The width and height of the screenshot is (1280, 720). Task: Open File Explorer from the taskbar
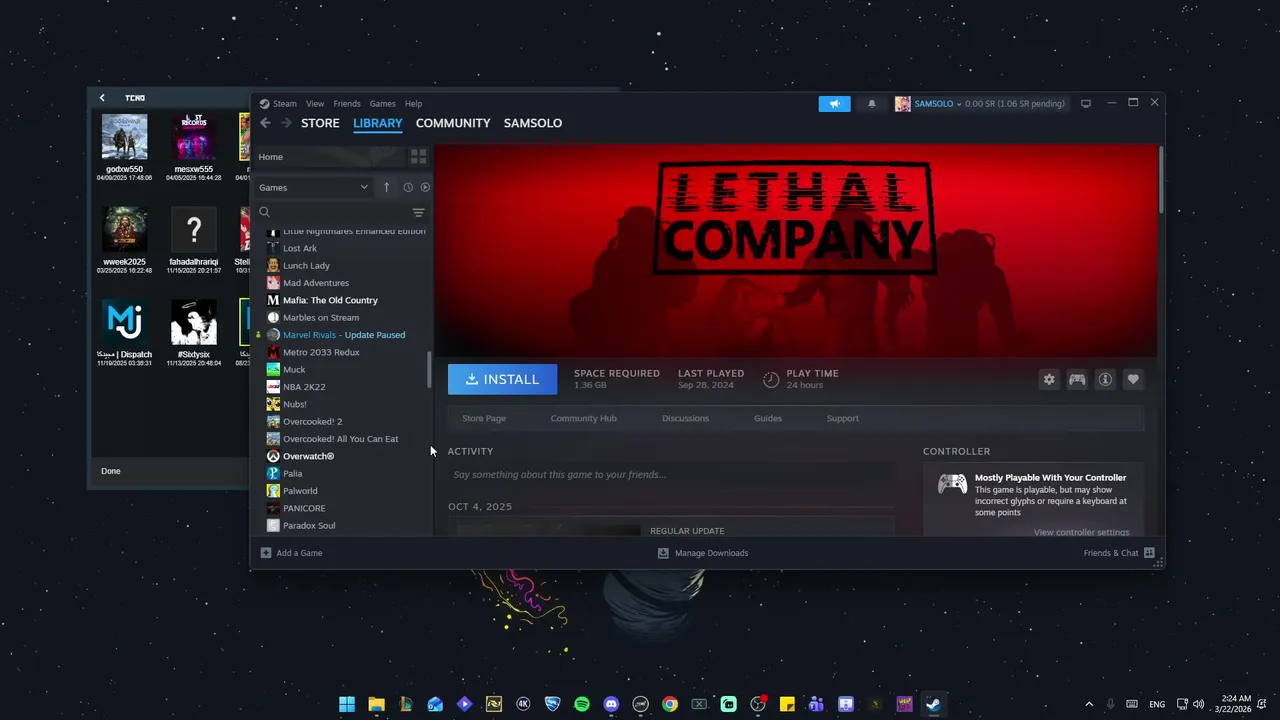(x=376, y=704)
